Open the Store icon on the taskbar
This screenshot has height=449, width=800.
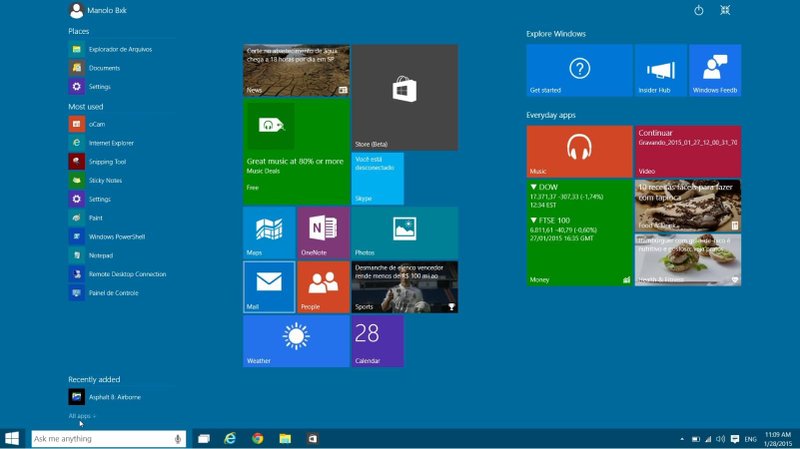tap(312, 438)
